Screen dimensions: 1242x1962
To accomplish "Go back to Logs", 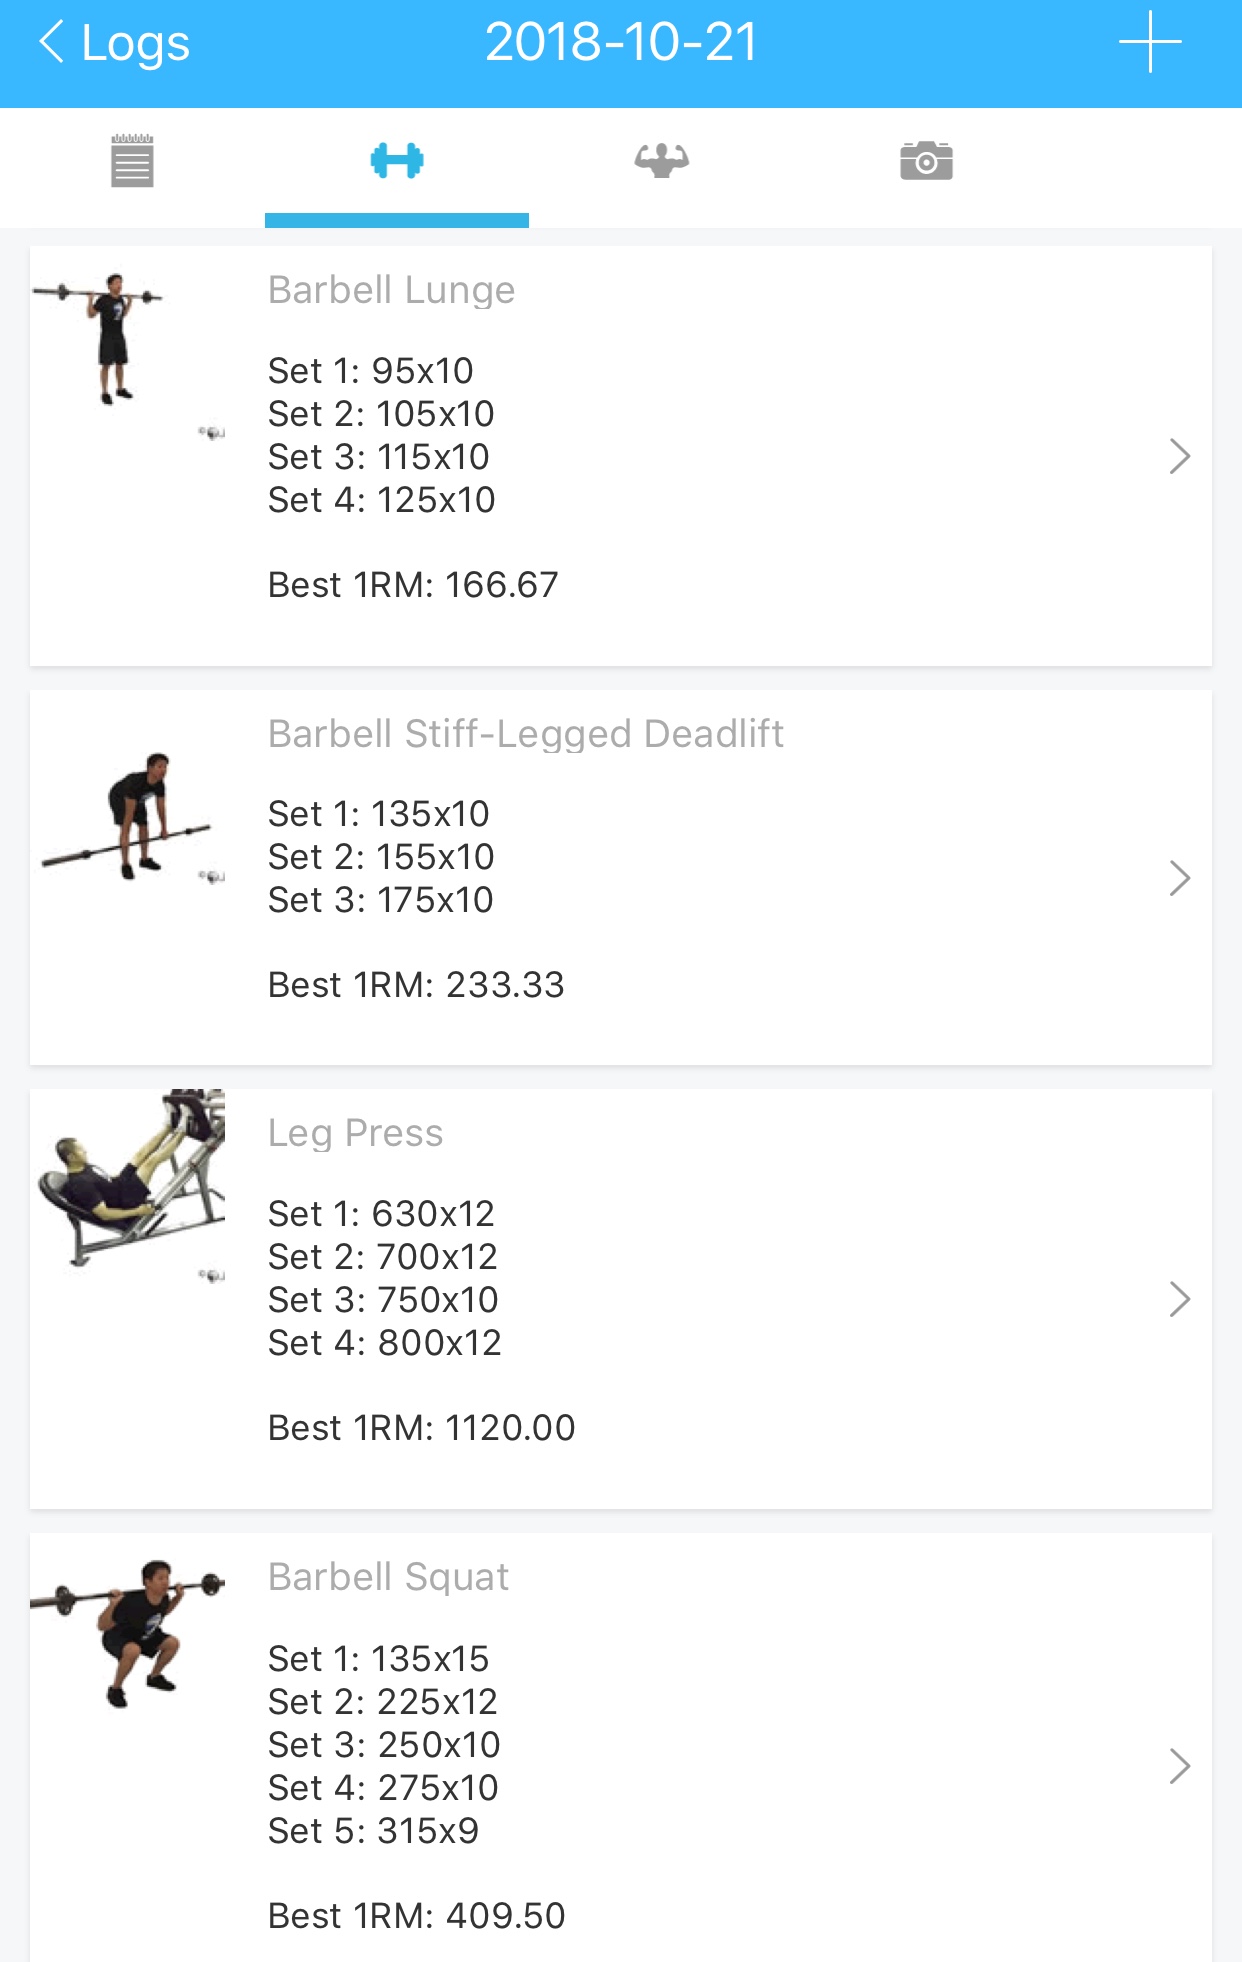I will click(114, 44).
